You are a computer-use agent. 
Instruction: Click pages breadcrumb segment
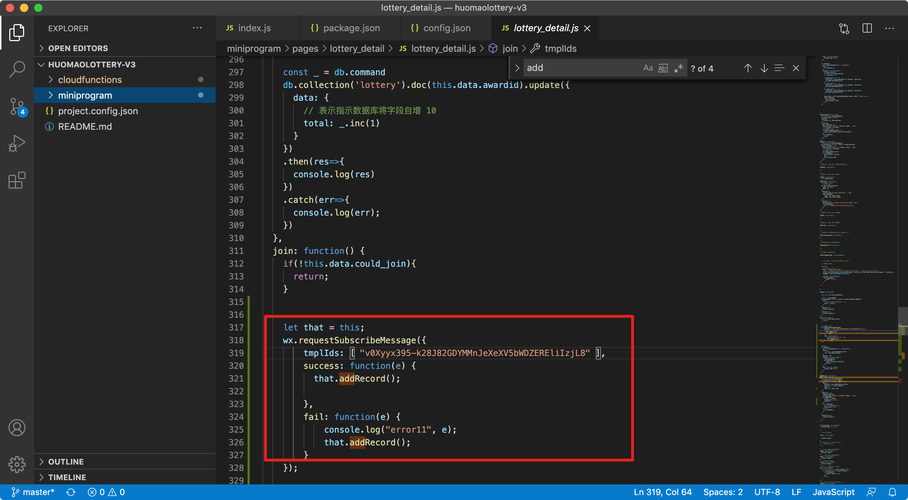tap(305, 49)
